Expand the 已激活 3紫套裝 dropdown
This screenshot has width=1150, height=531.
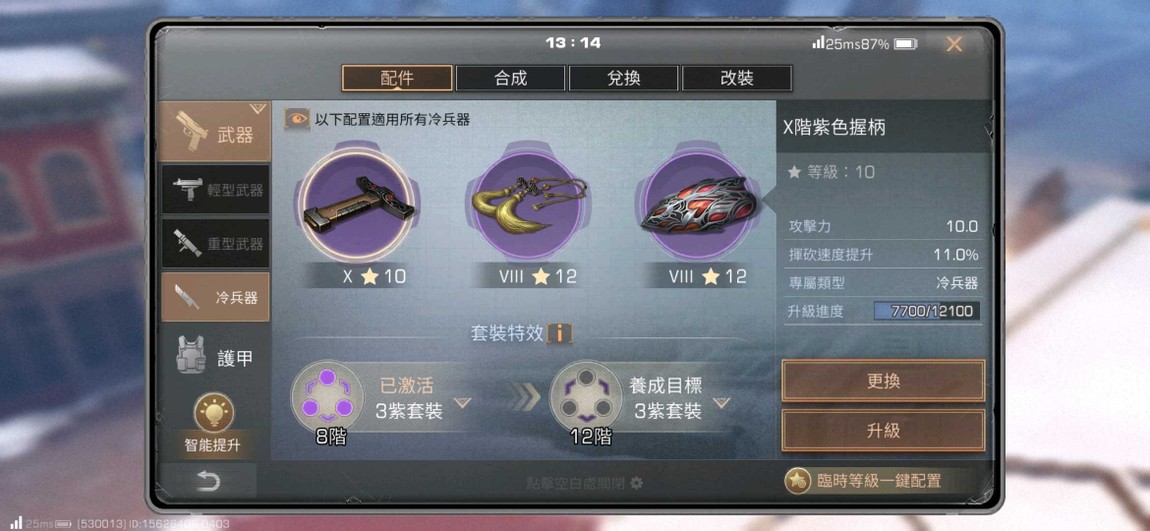462,402
